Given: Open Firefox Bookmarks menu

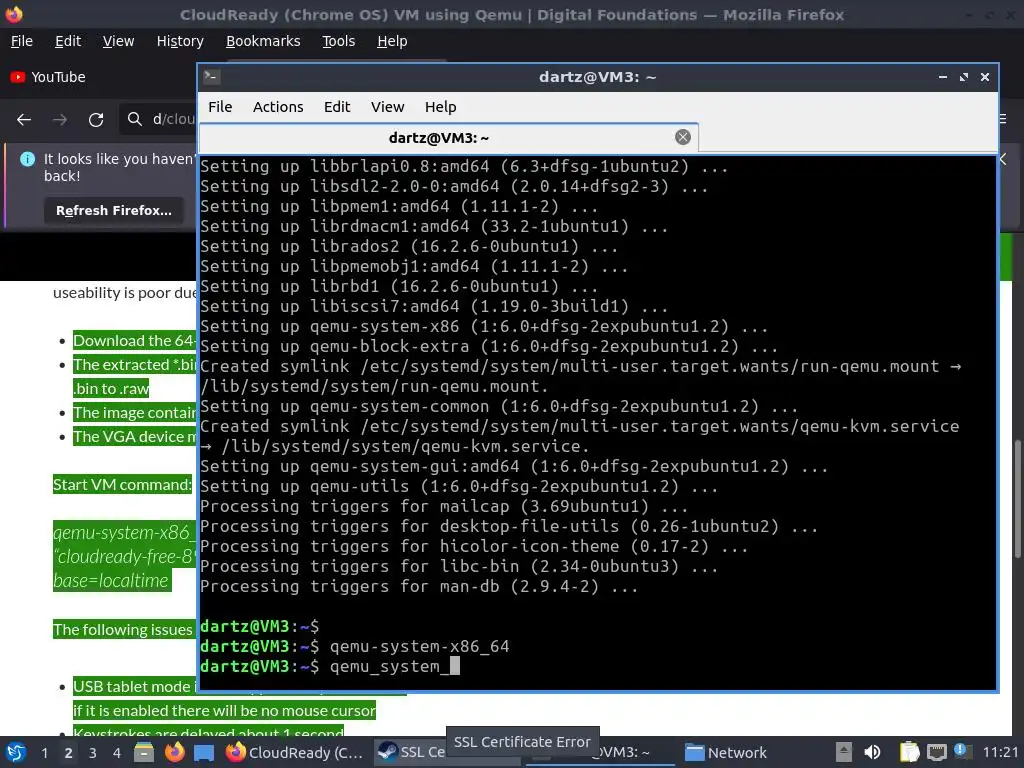Looking at the screenshot, I should point(263,41).
